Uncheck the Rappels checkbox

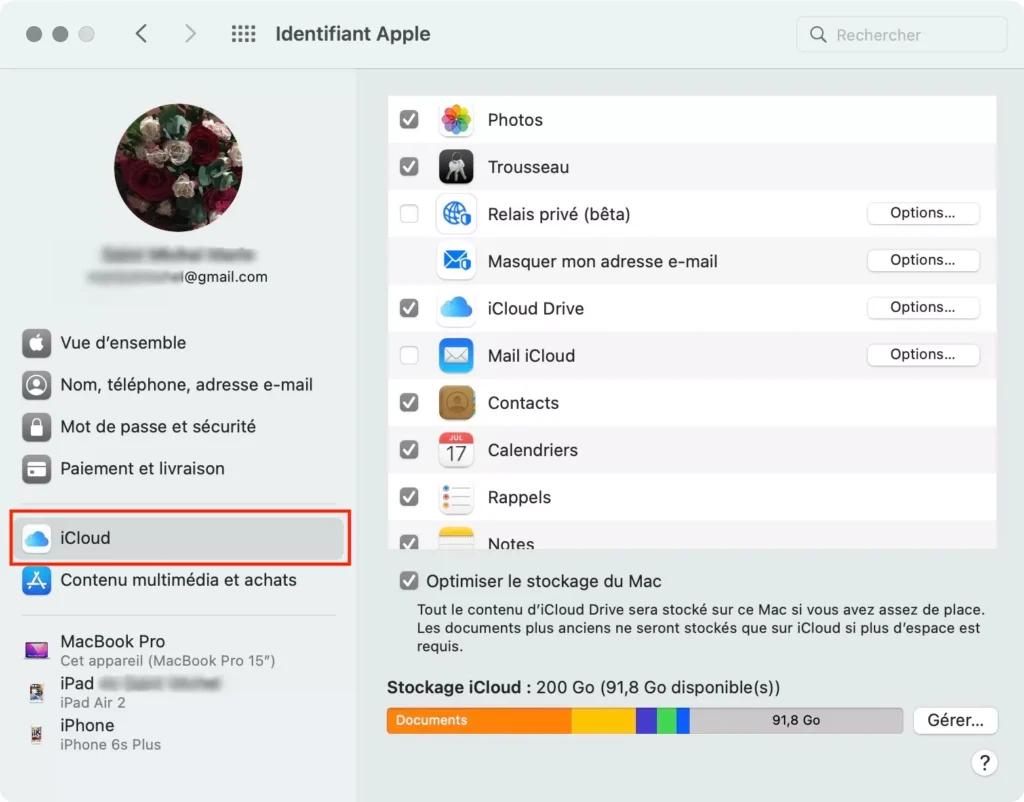409,496
